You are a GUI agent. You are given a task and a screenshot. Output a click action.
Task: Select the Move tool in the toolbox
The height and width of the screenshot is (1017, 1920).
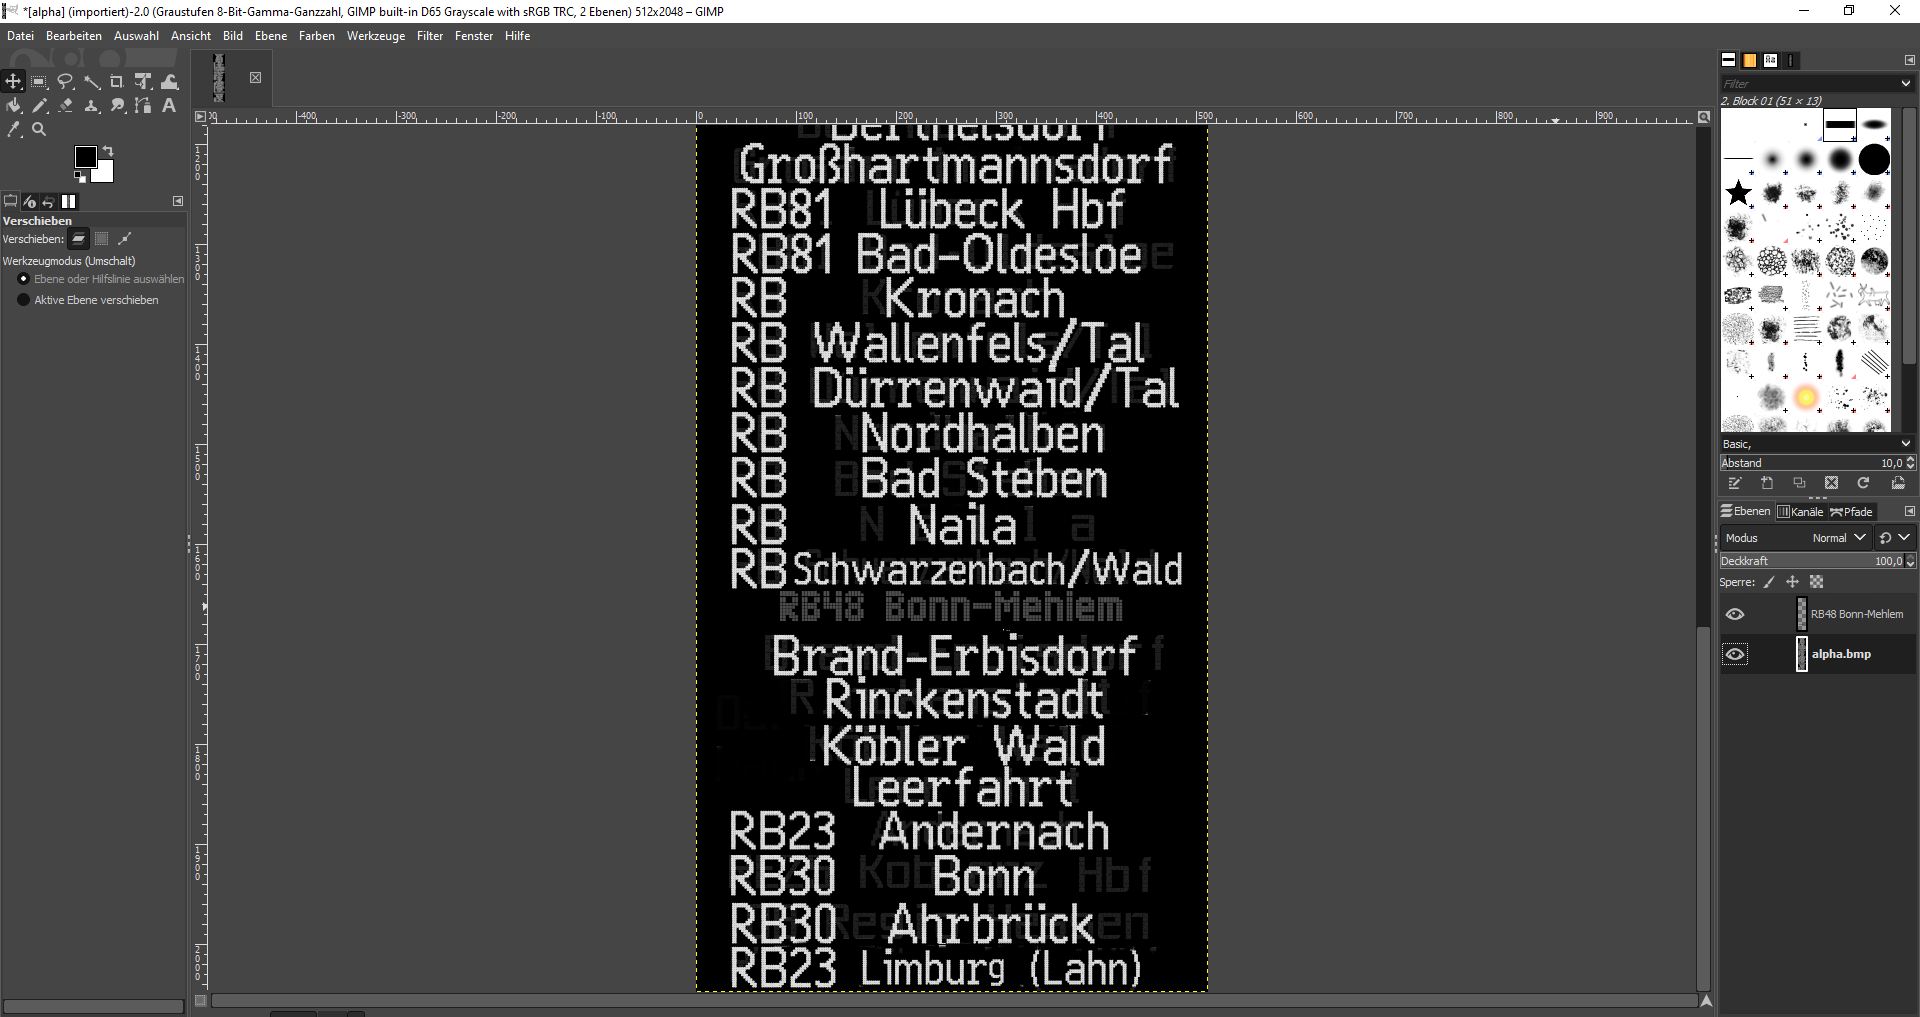click(13, 82)
